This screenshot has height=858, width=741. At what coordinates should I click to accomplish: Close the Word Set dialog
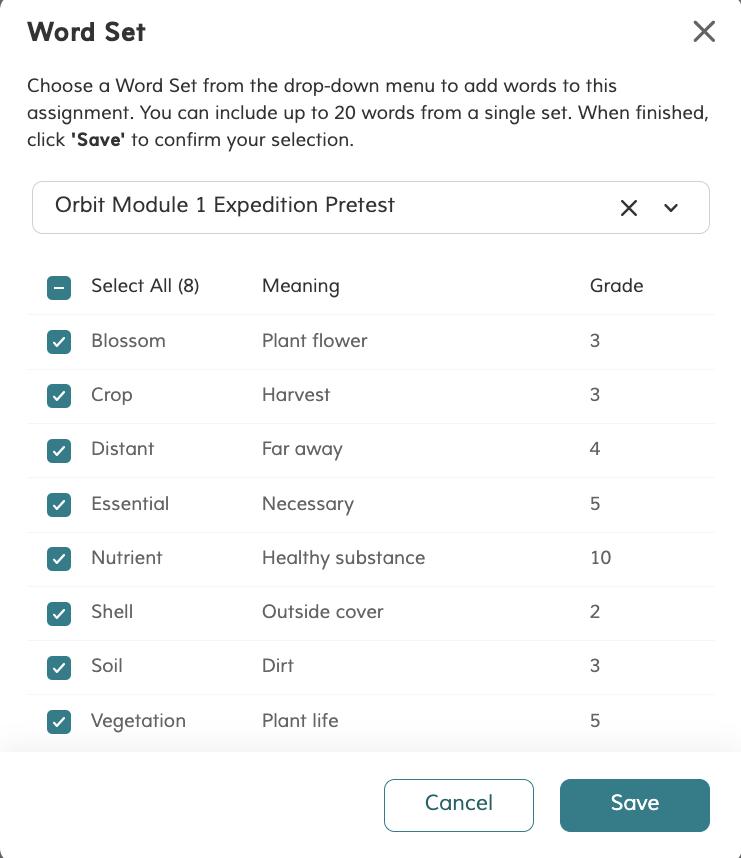coord(704,32)
